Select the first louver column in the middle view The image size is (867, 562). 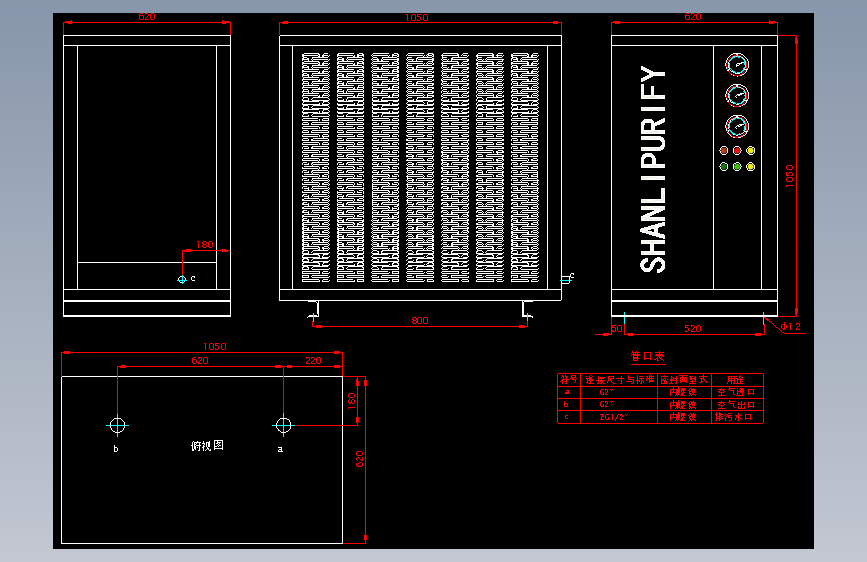(x=316, y=168)
